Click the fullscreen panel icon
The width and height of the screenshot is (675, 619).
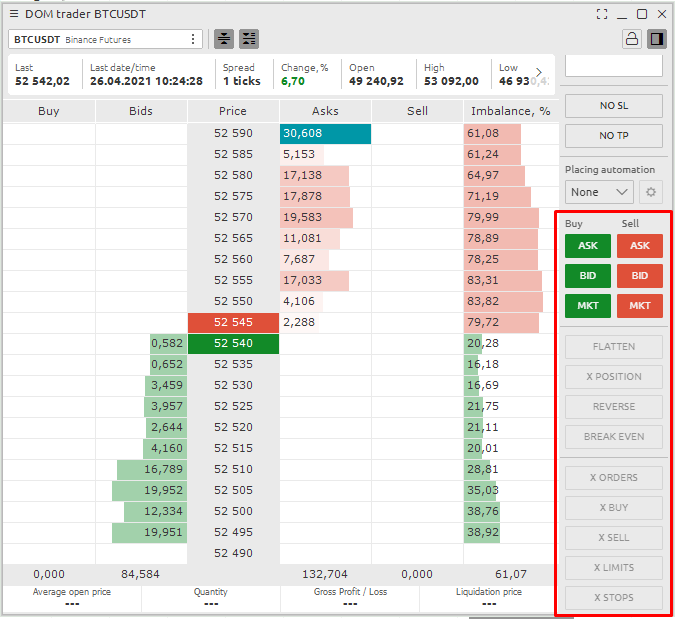click(x=602, y=14)
